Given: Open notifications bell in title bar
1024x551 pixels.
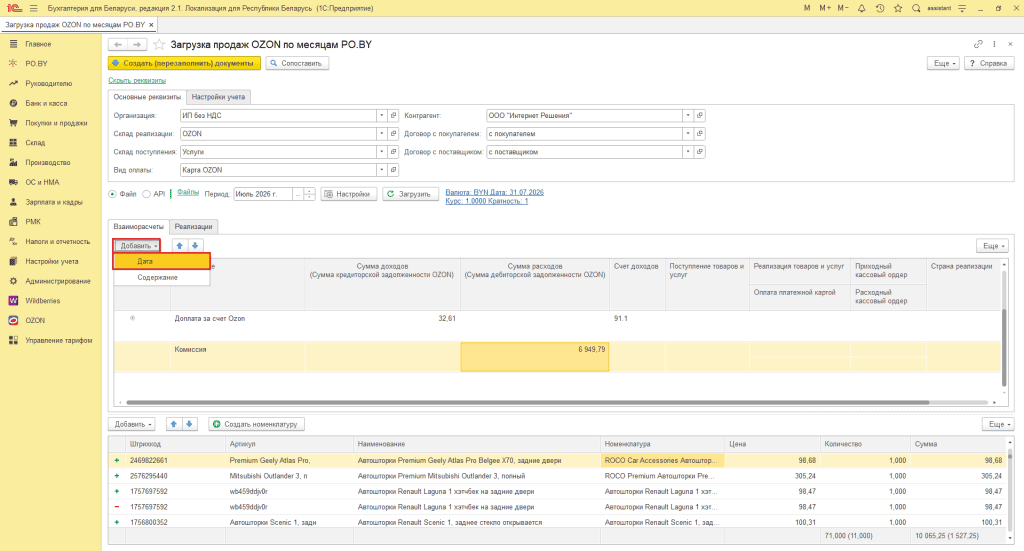Looking at the screenshot, I should click(x=861, y=8).
